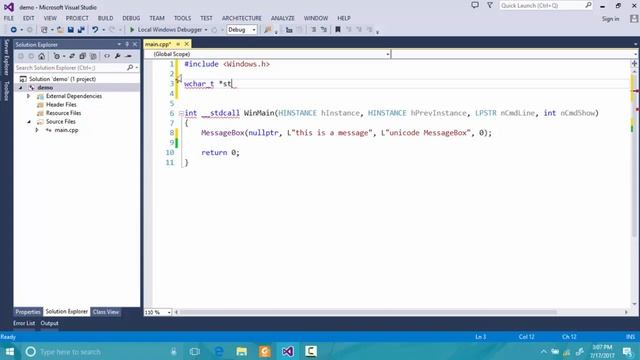Screen dimensions: 640x360
Task: Click the Save All toolbar icon
Action: click(81, 30)
